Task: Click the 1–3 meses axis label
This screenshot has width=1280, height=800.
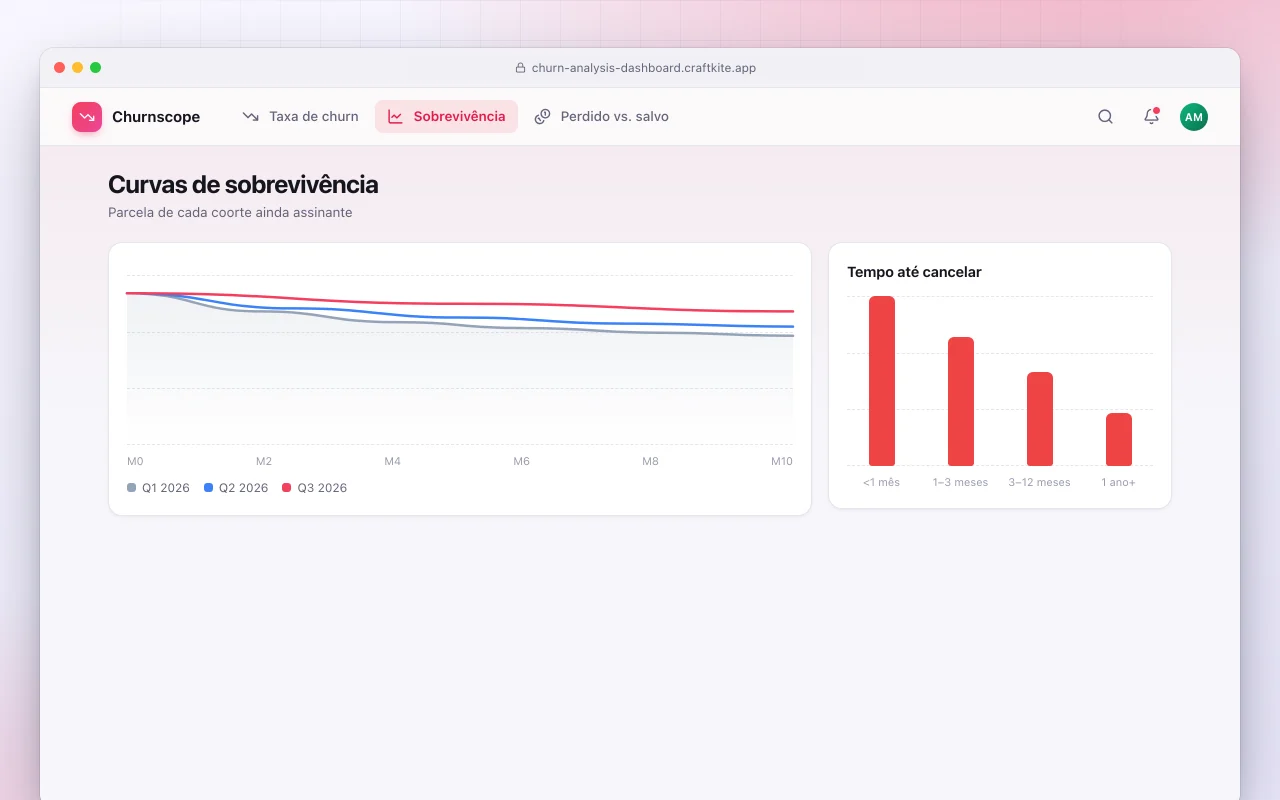Action: [x=961, y=482]
